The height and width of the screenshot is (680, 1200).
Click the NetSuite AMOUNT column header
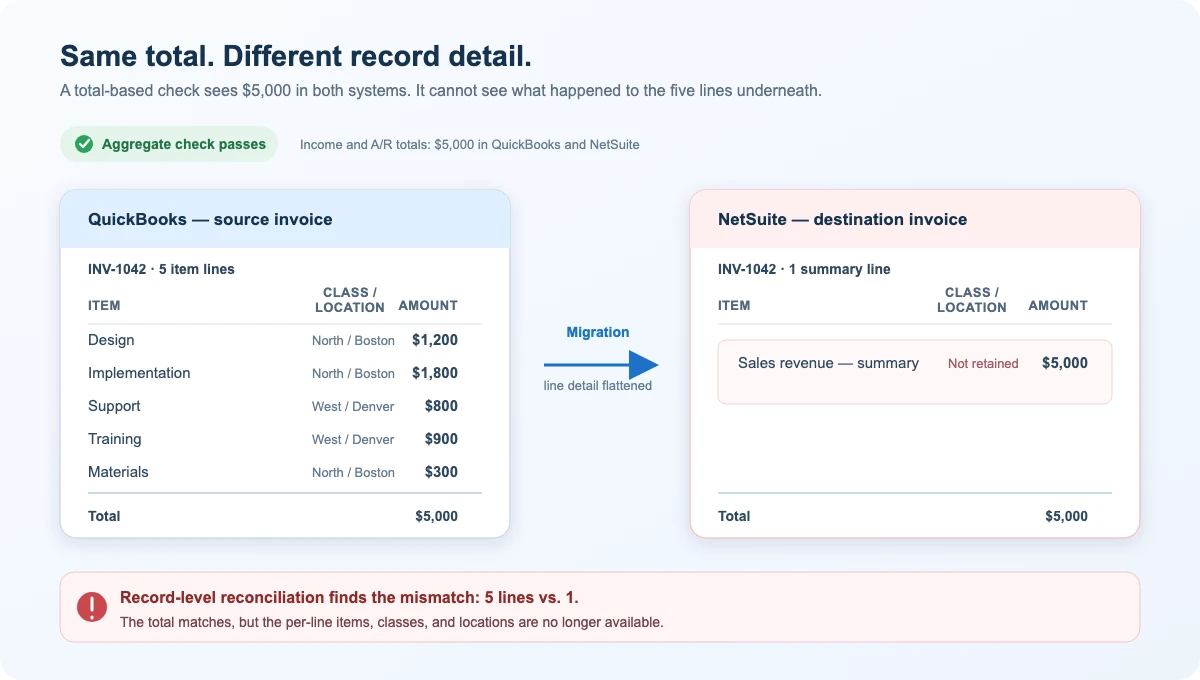1058,305
